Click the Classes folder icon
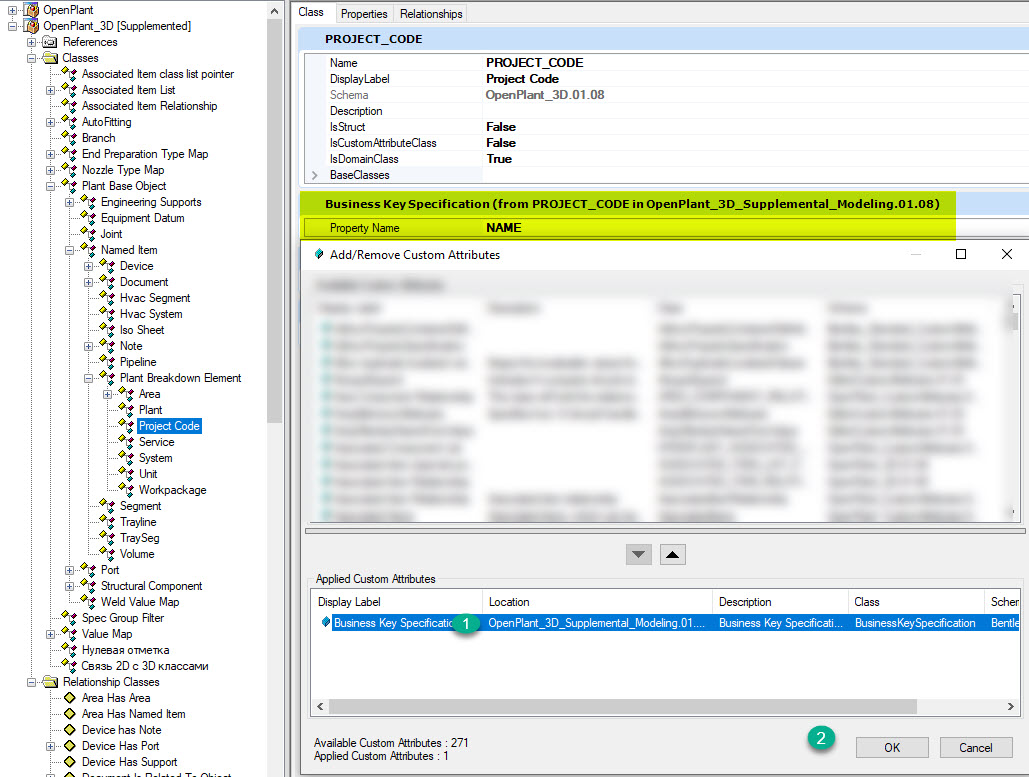Screen dimensions: 1029x777 point(50,58)
